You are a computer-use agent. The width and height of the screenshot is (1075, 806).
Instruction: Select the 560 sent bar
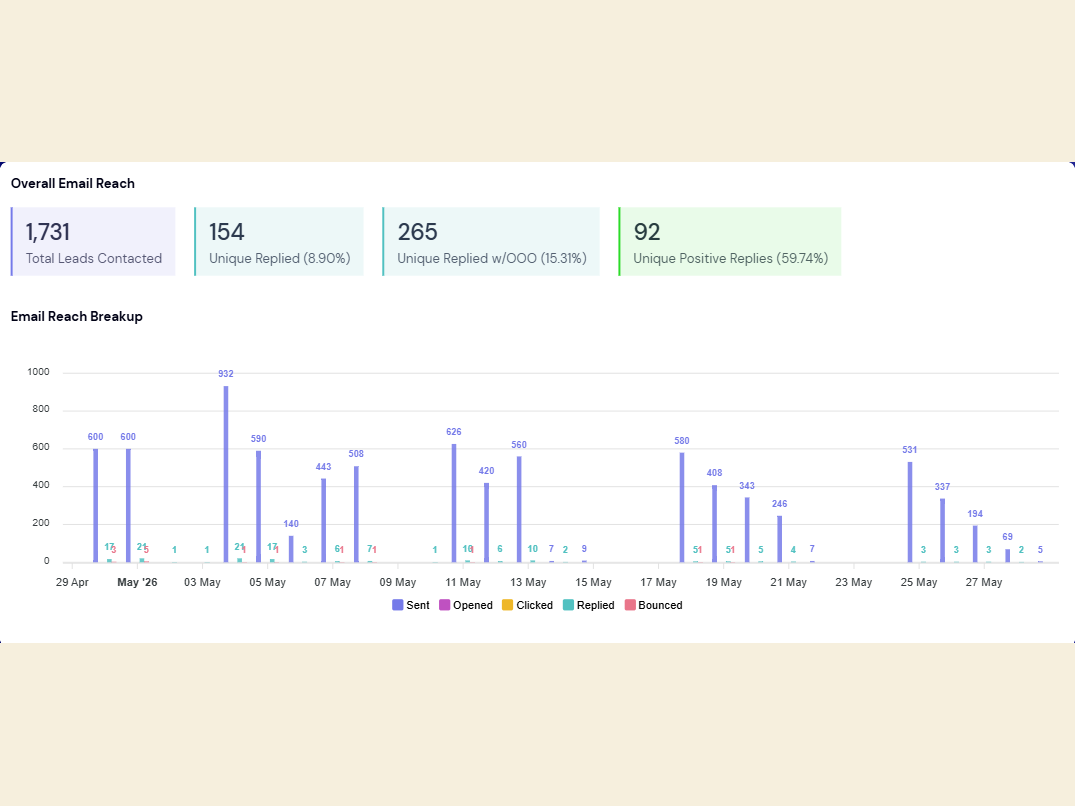[519, 509]
